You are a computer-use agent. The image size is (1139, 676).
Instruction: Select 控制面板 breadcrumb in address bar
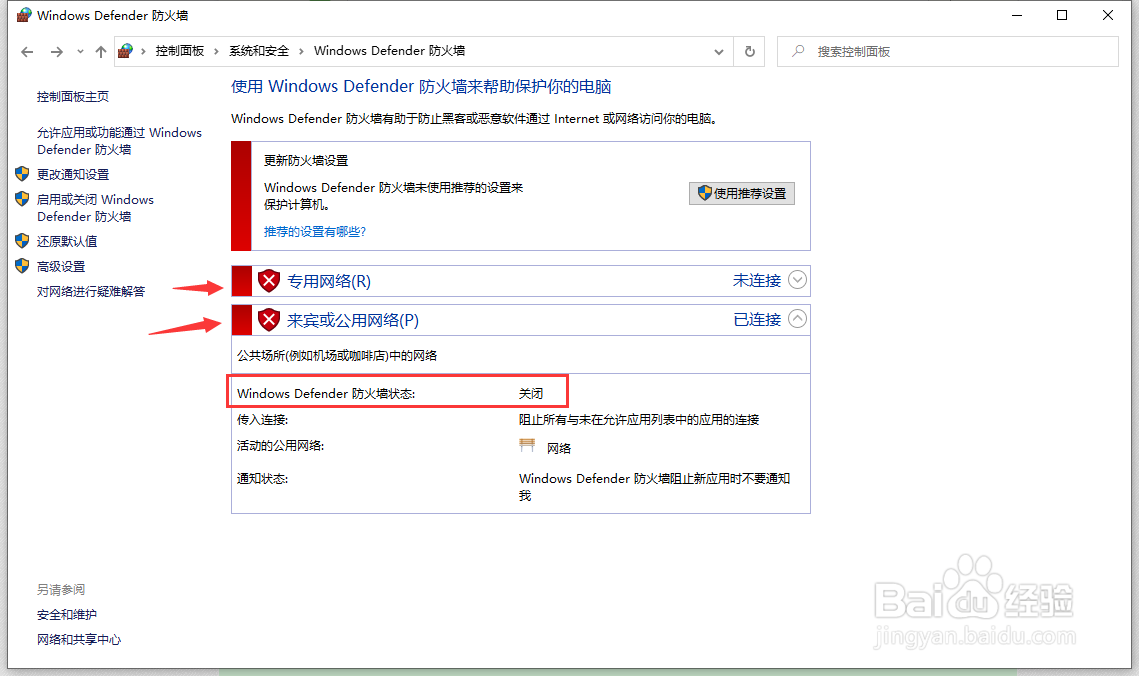(179, 51)
